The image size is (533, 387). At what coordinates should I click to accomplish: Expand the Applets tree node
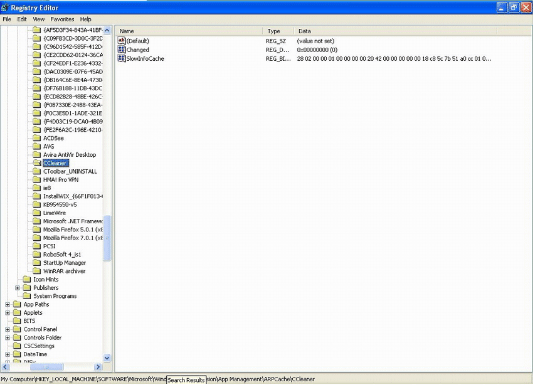tap(7, 313)
